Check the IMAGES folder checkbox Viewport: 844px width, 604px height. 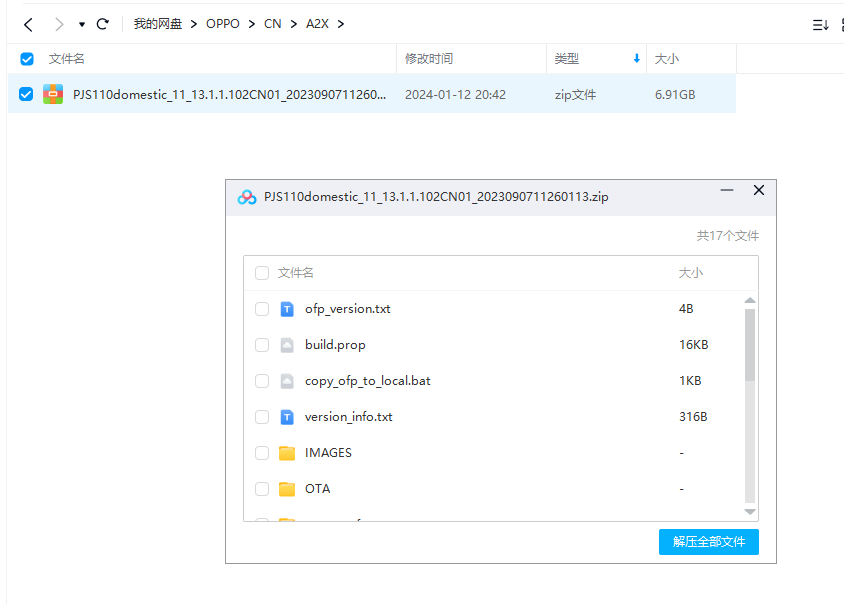click(262, 453)
